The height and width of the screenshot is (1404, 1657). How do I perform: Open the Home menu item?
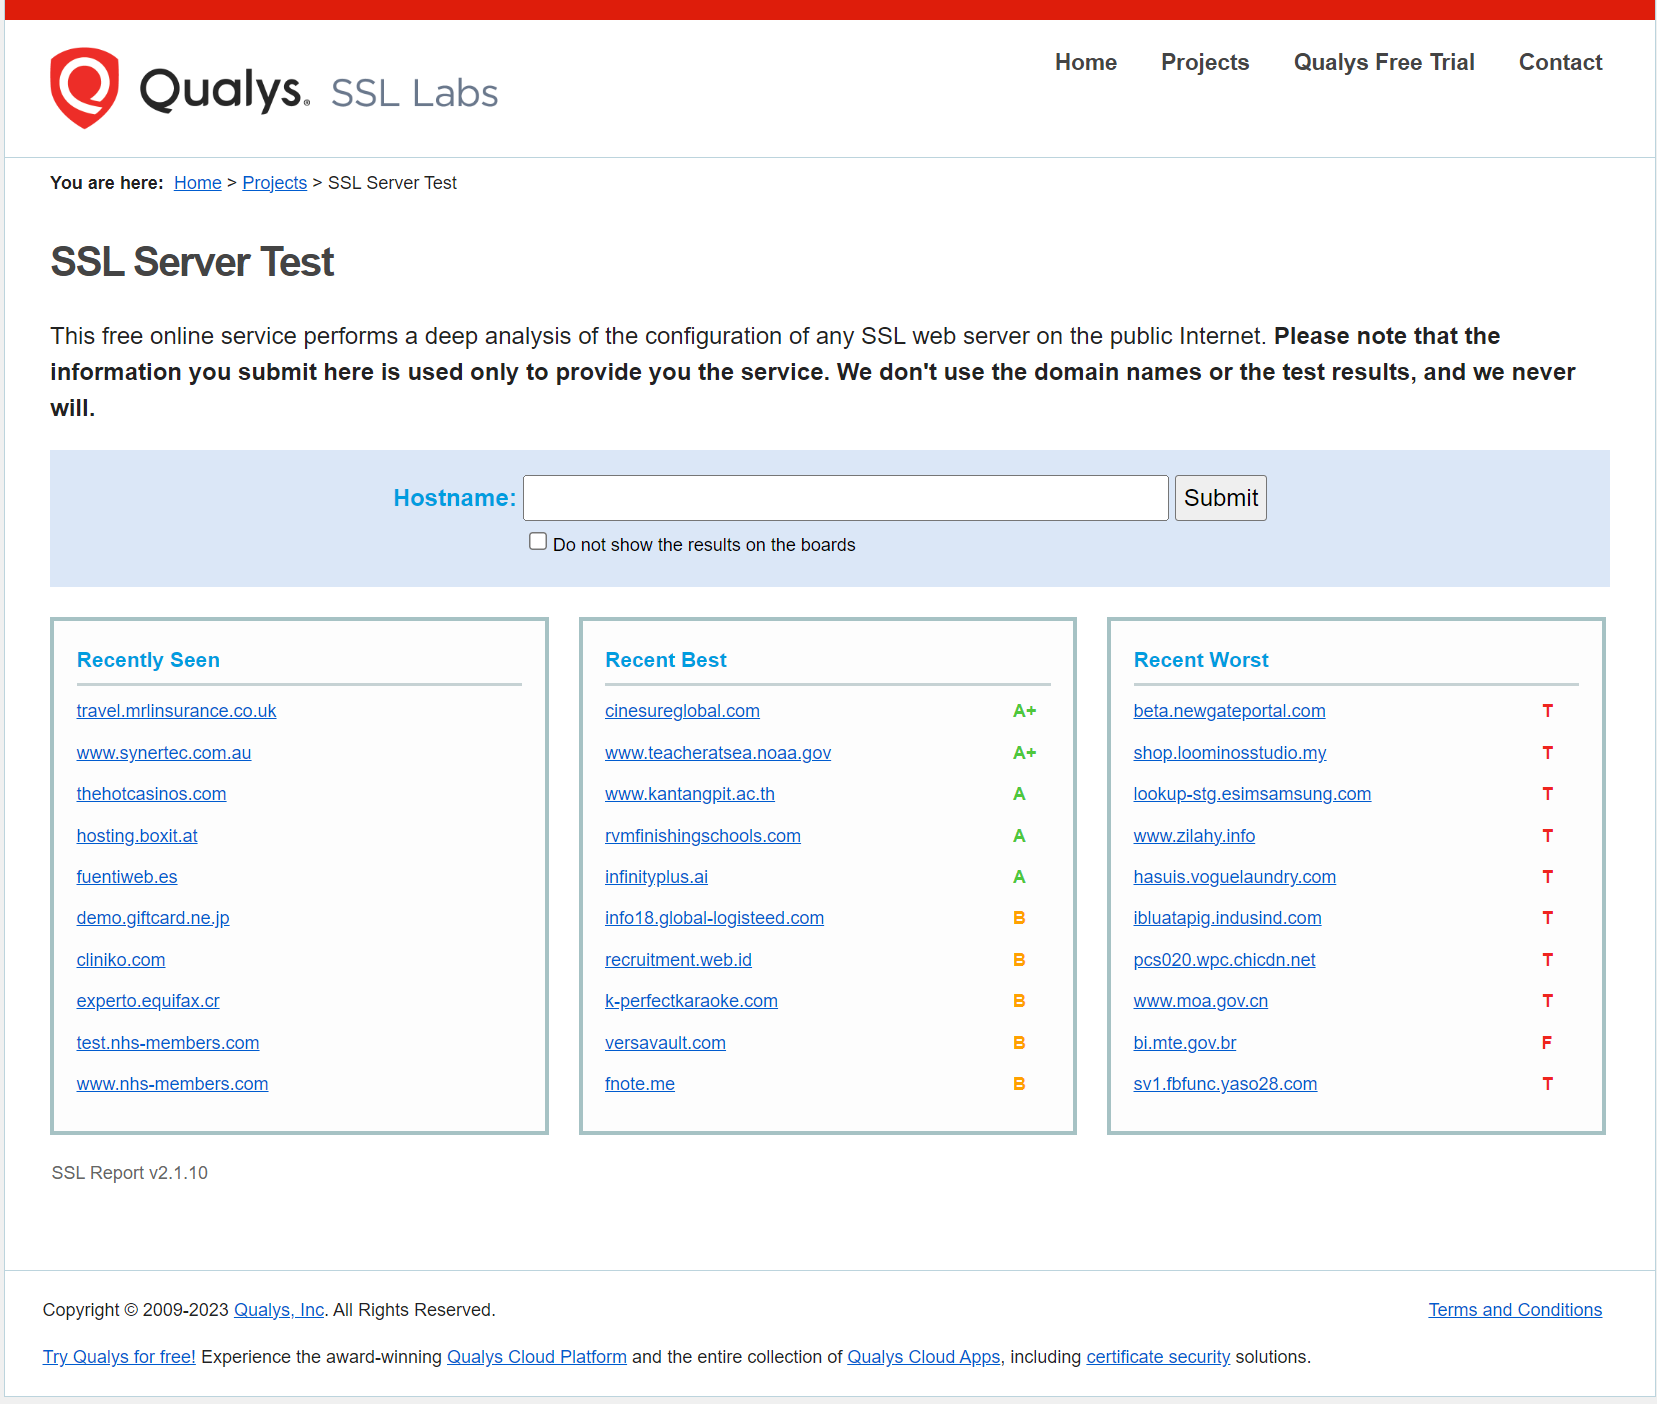pyautogui.click(x=1085, y=62)
